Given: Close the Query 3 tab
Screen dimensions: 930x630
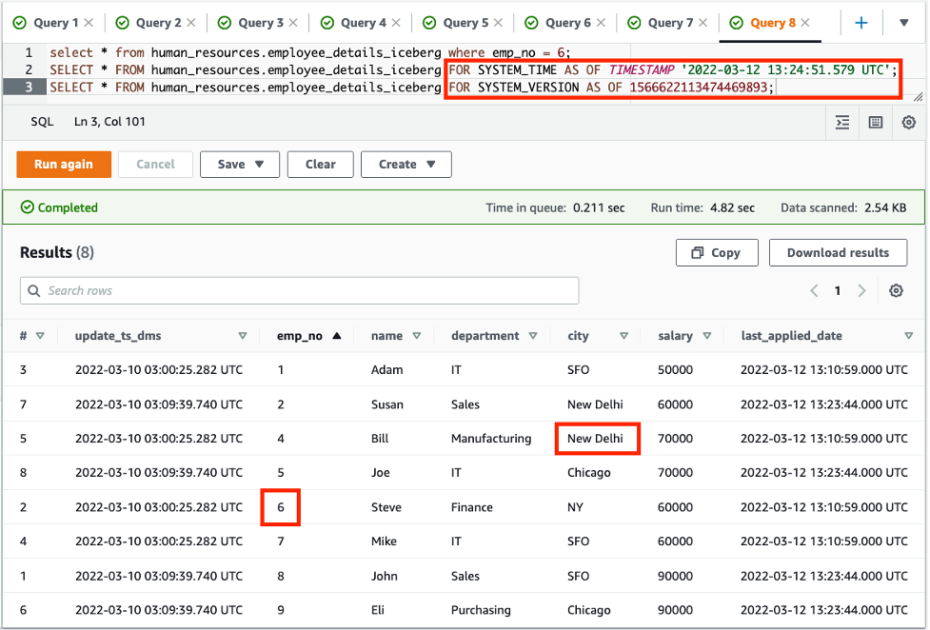Looking at the screenshot, I should tap(293, 22).
